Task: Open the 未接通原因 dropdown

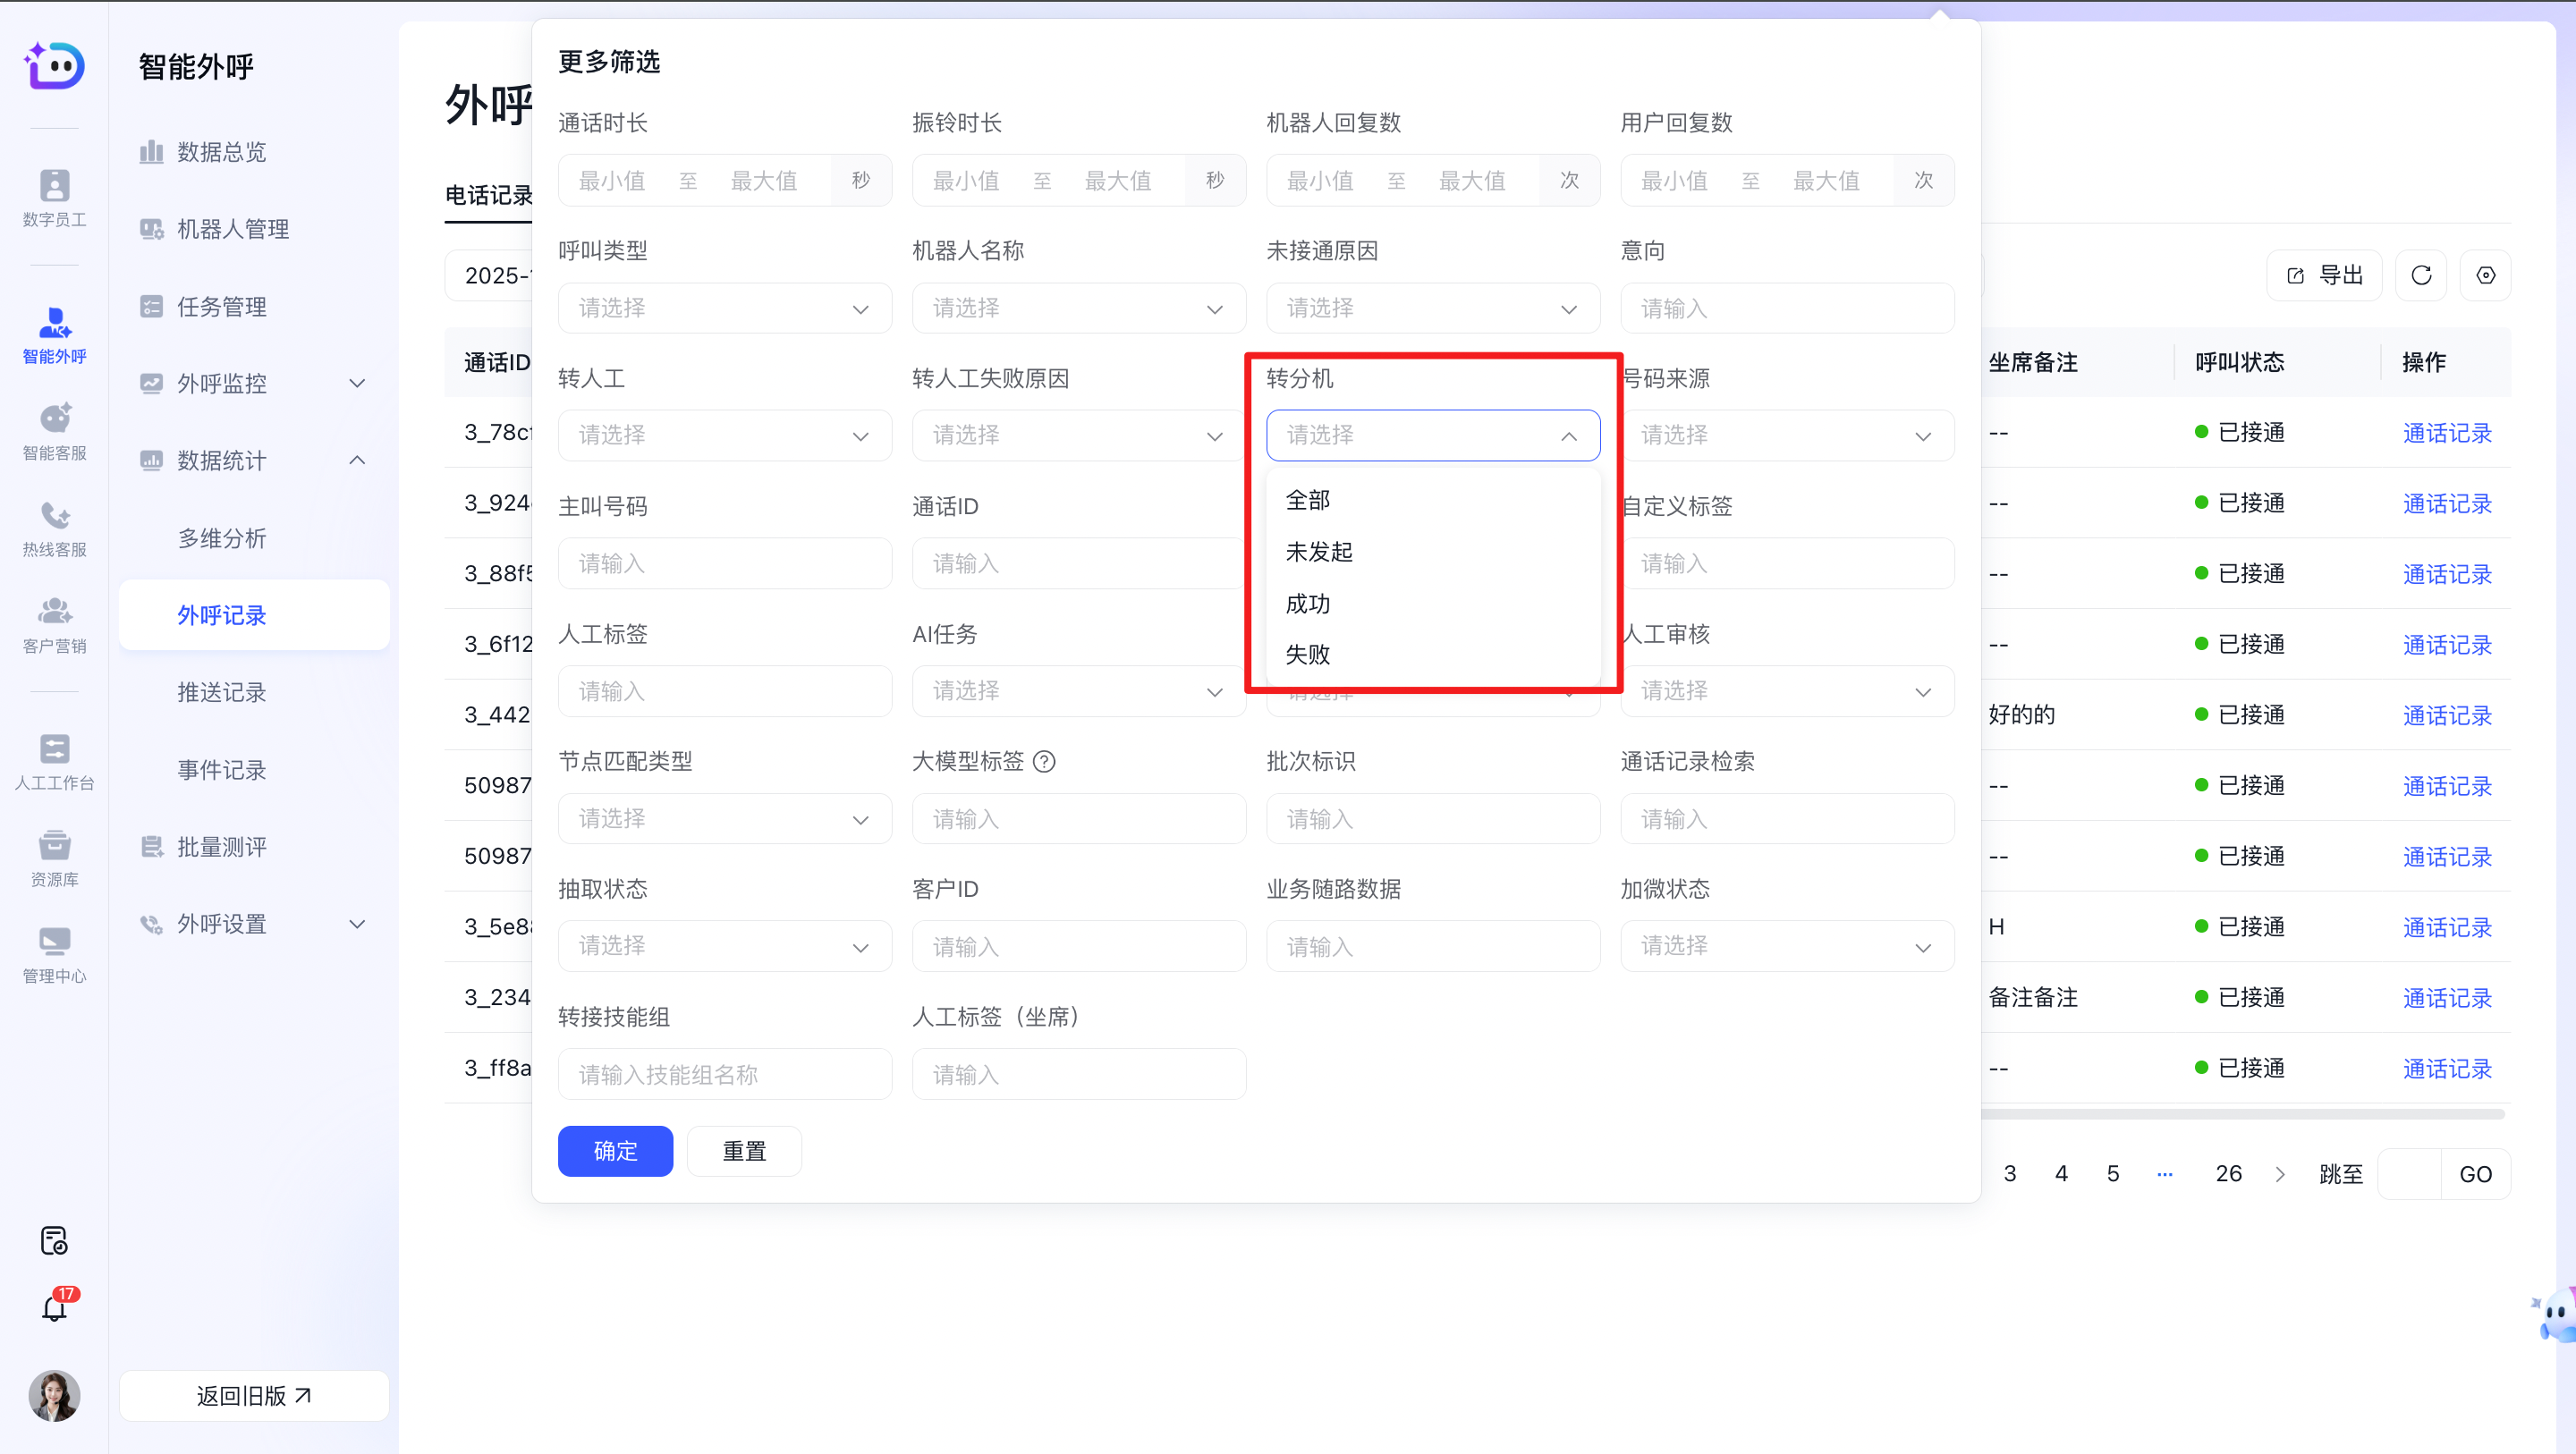Action: pyautogui.click(x=1432, y=308)
